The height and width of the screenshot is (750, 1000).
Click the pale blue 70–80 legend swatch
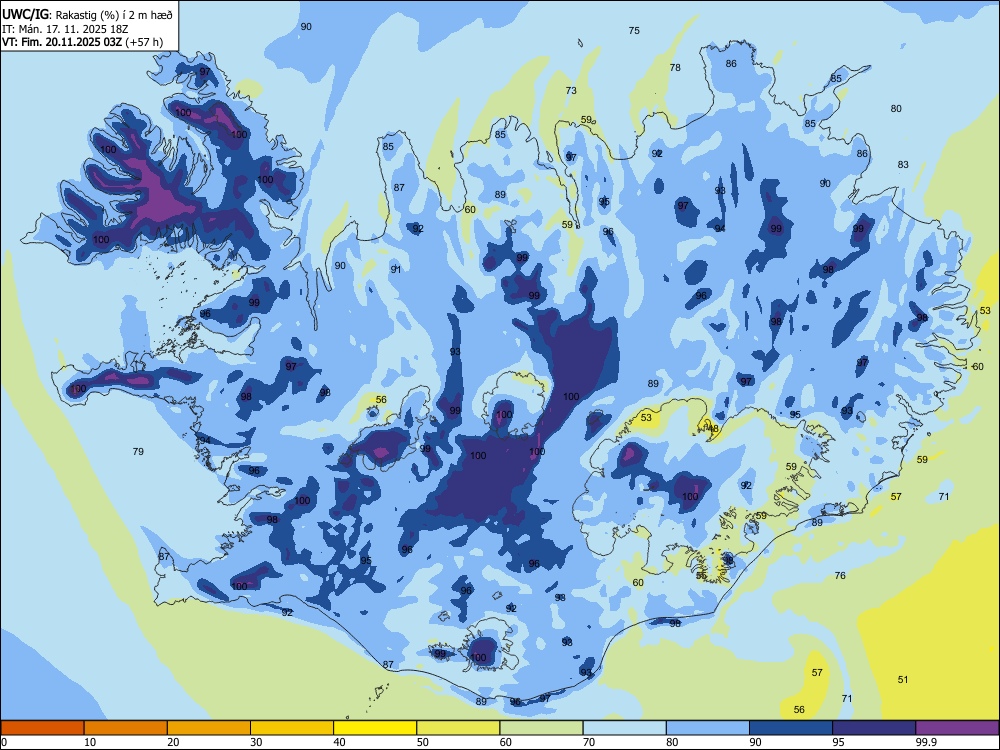[x=624, y=728]
